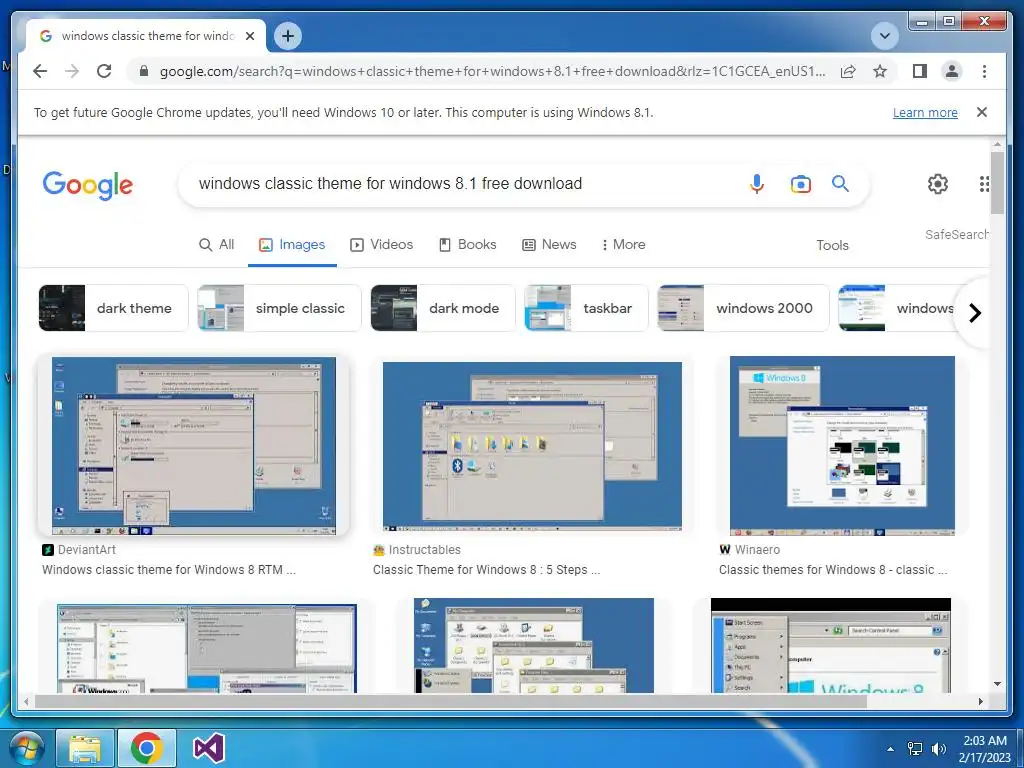
Task: Go to the Google logo homepage
Action: (88, 185)
